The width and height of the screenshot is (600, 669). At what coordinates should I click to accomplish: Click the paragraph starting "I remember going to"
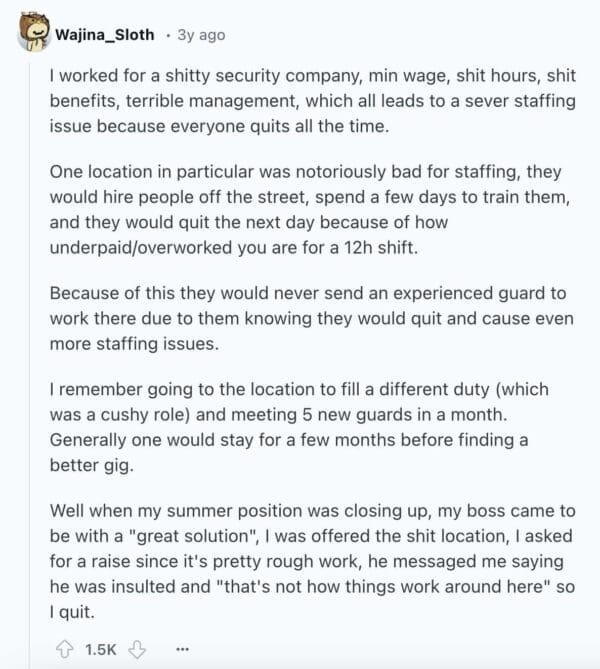[299, 413]
